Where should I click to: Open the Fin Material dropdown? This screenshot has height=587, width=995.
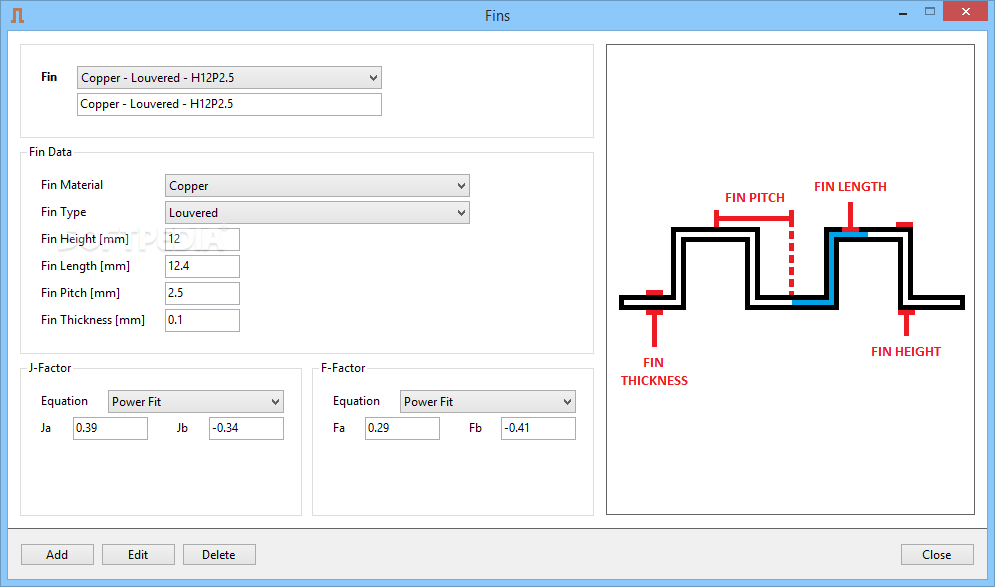[x=317, y=186]
